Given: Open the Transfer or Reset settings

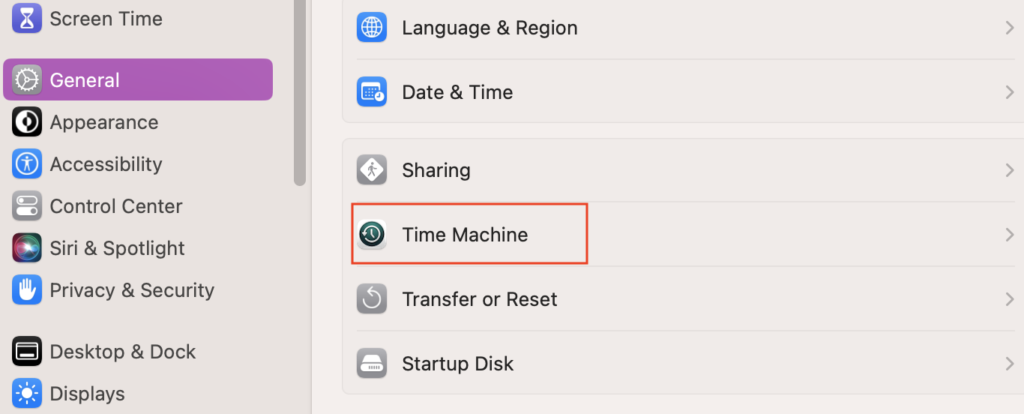Looking at the screenshot, I should point(479,299).
